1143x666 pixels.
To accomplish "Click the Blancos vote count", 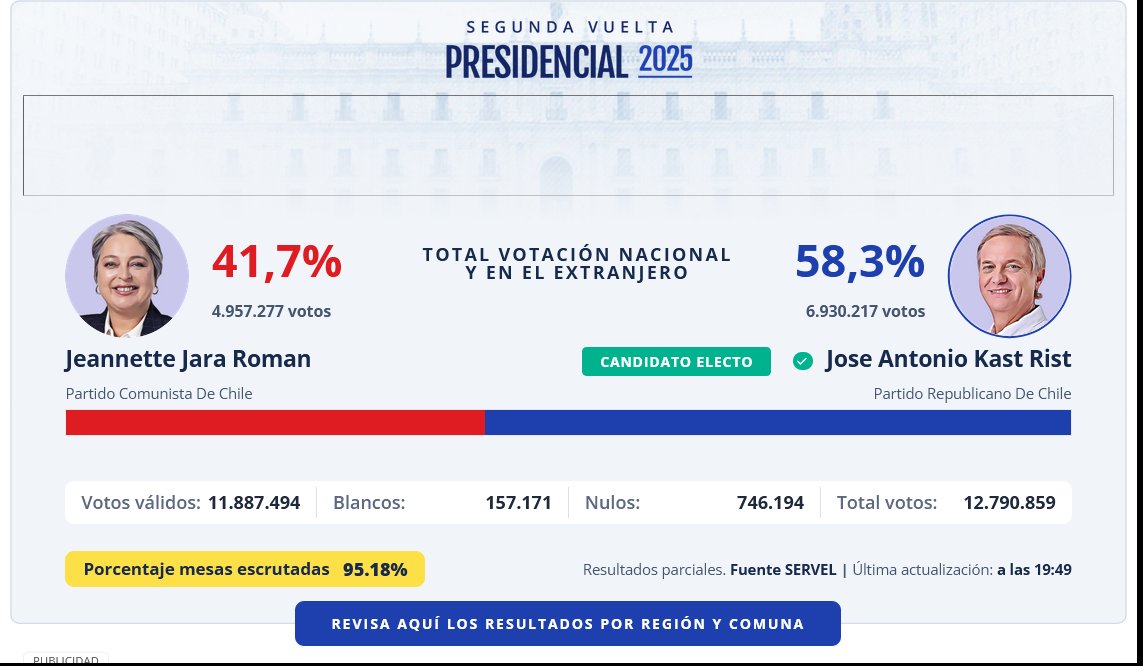I will coord(518,503).
